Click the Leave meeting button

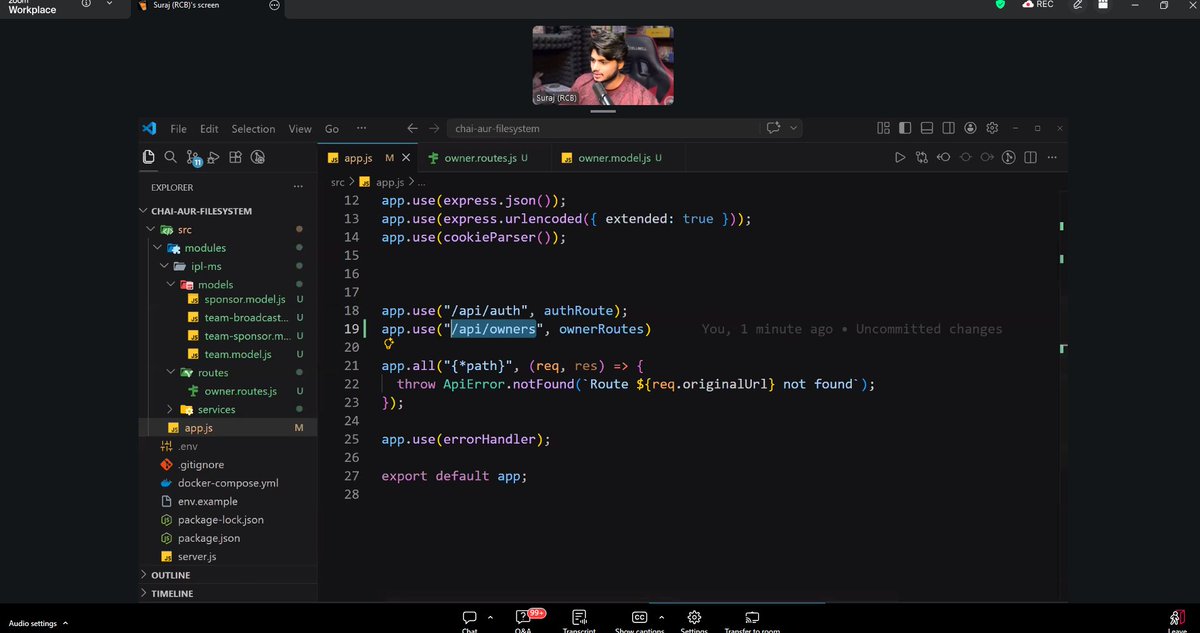click(x=1177, y=620)
